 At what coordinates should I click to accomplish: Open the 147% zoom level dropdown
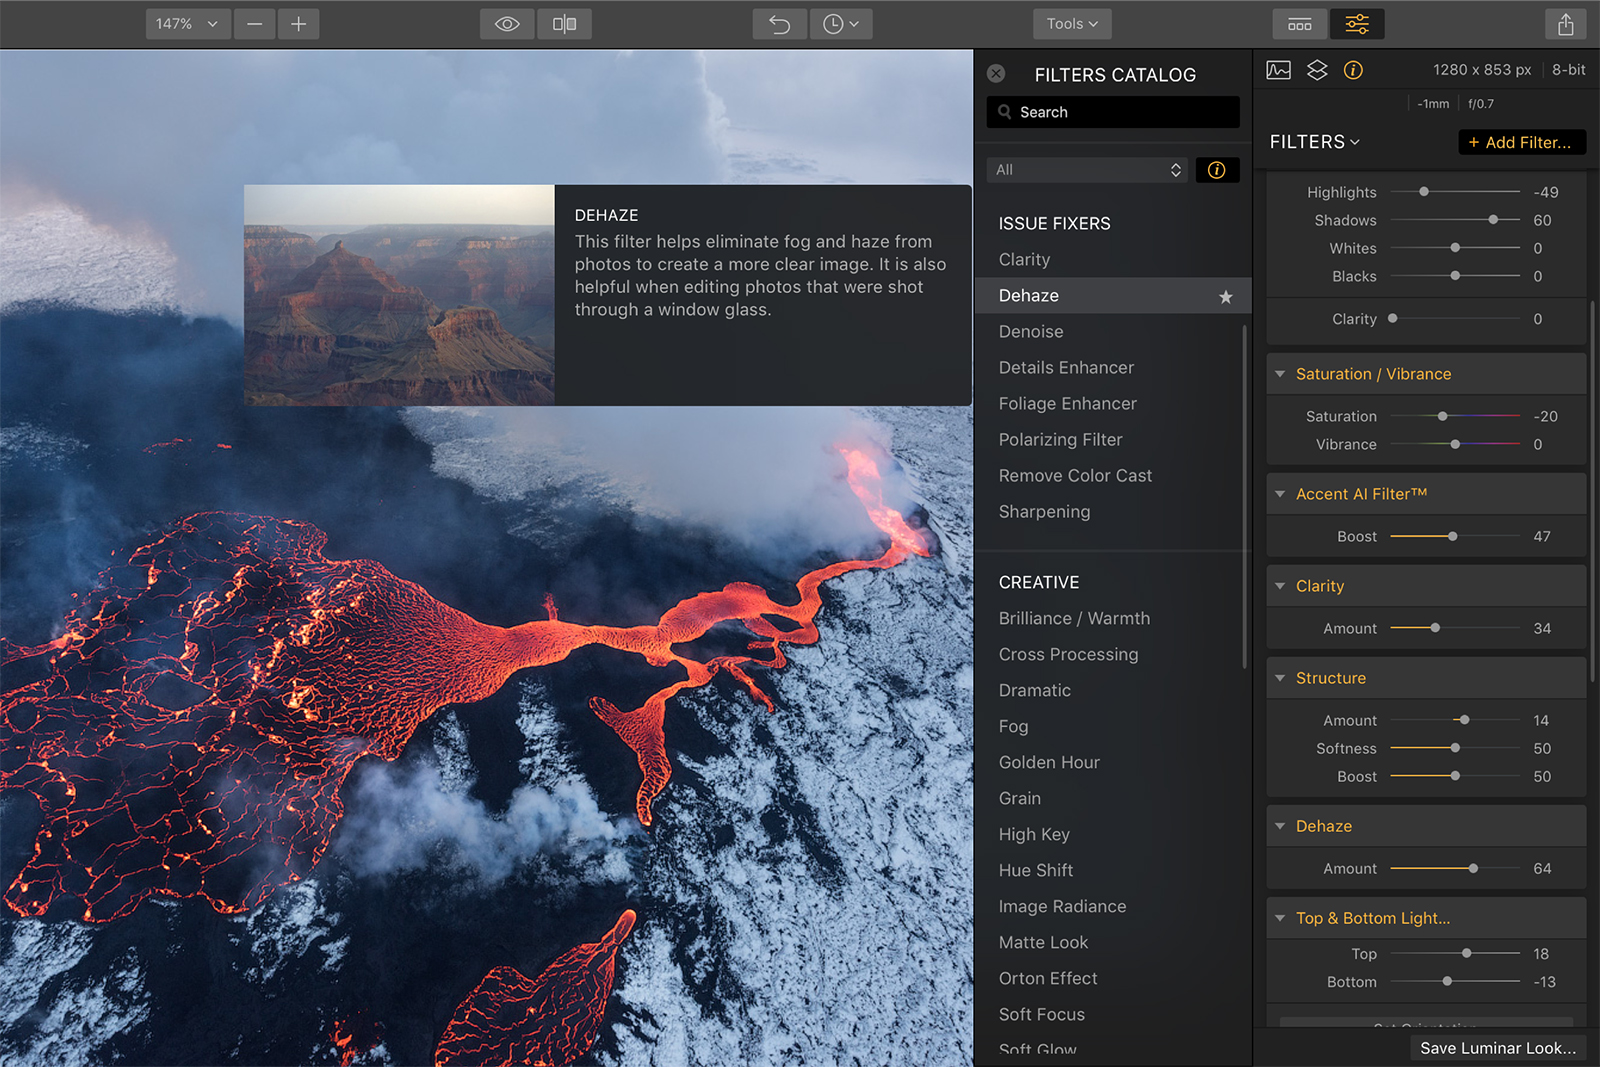[x=188, y=24]
